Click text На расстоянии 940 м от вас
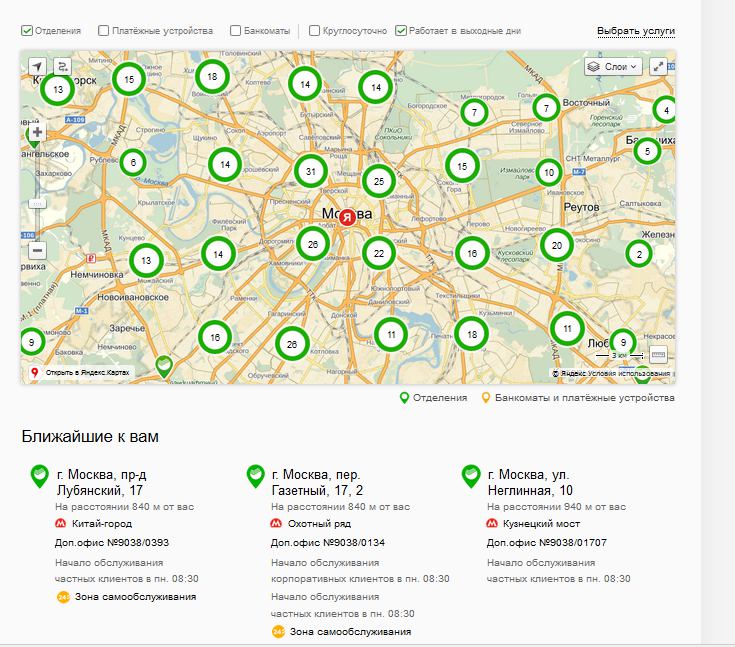 (x=556, y=507)
